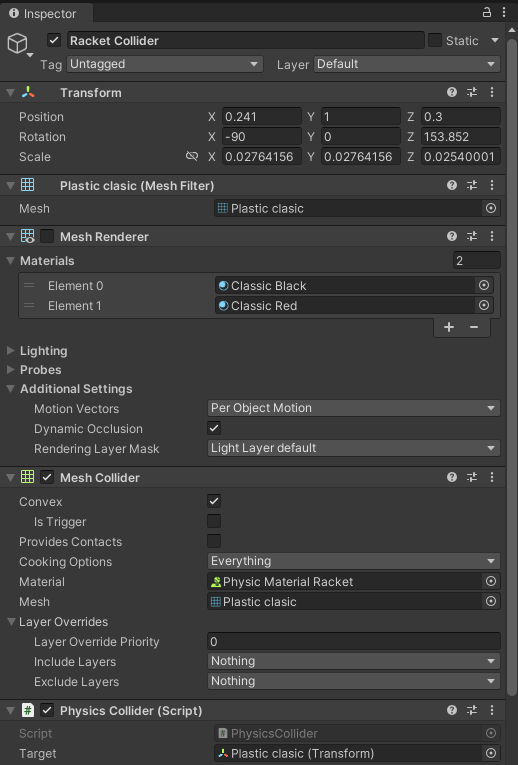Open Transform presets selector
The width and height of the screenshot is (518, 765).
click(x=472, y=92)
